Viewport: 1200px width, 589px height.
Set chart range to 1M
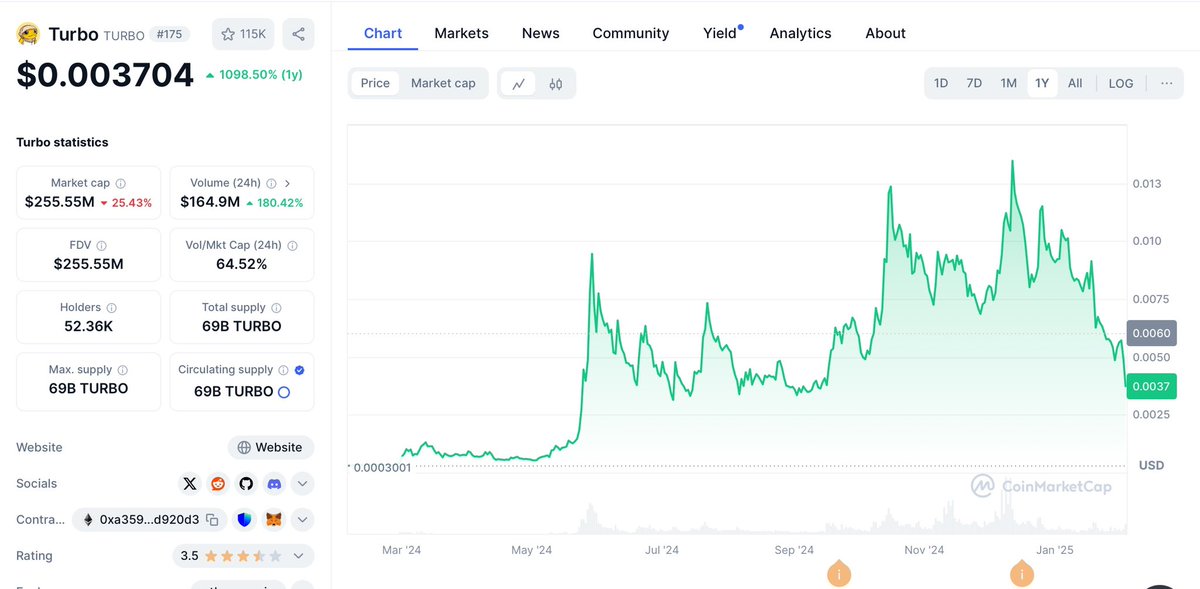(x=1008, y=83)
